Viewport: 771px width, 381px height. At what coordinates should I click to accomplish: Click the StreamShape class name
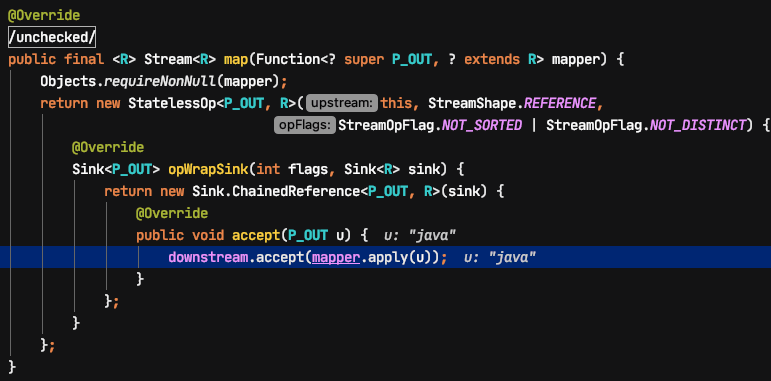tap(472, 104)
